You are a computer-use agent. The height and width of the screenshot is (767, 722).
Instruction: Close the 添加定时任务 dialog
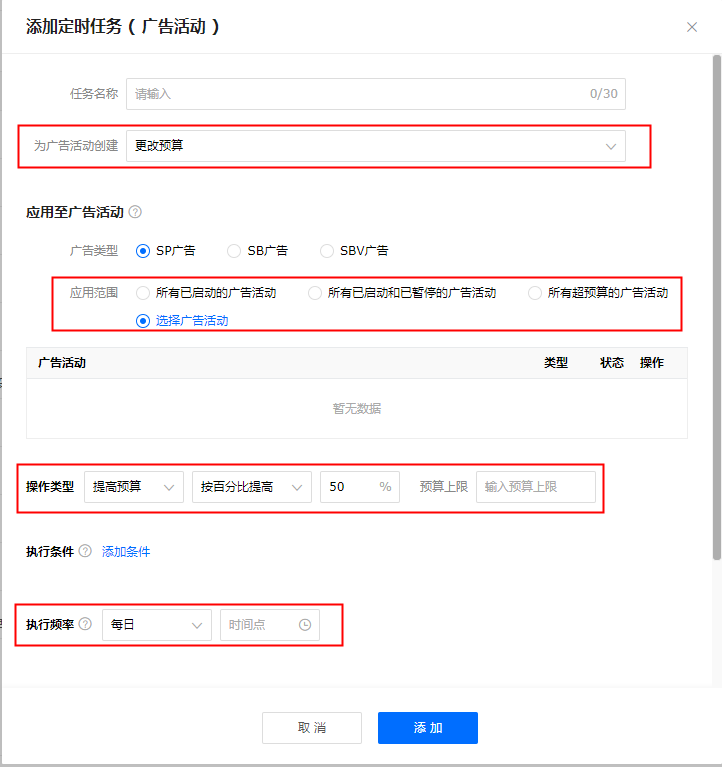coord(692,27)
